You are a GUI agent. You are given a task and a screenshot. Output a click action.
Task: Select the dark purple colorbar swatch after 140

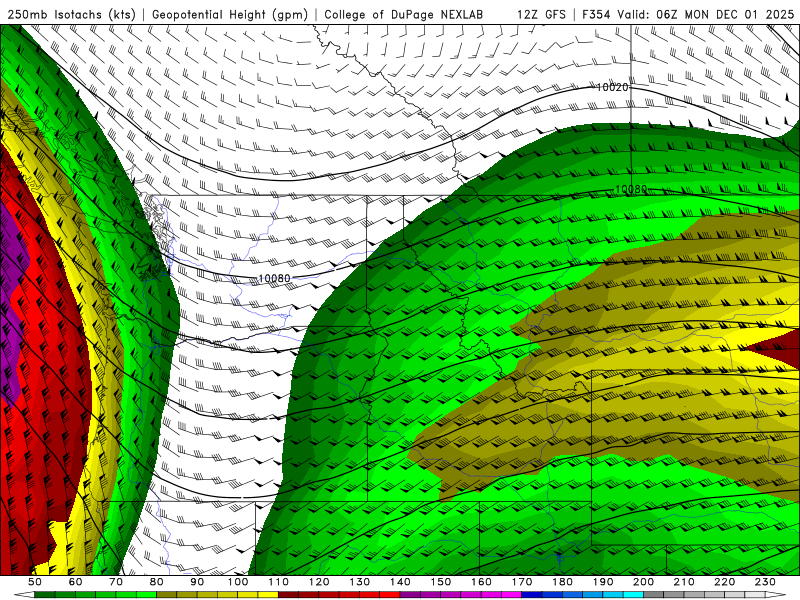pyautogui.click(x=410, y=595)
